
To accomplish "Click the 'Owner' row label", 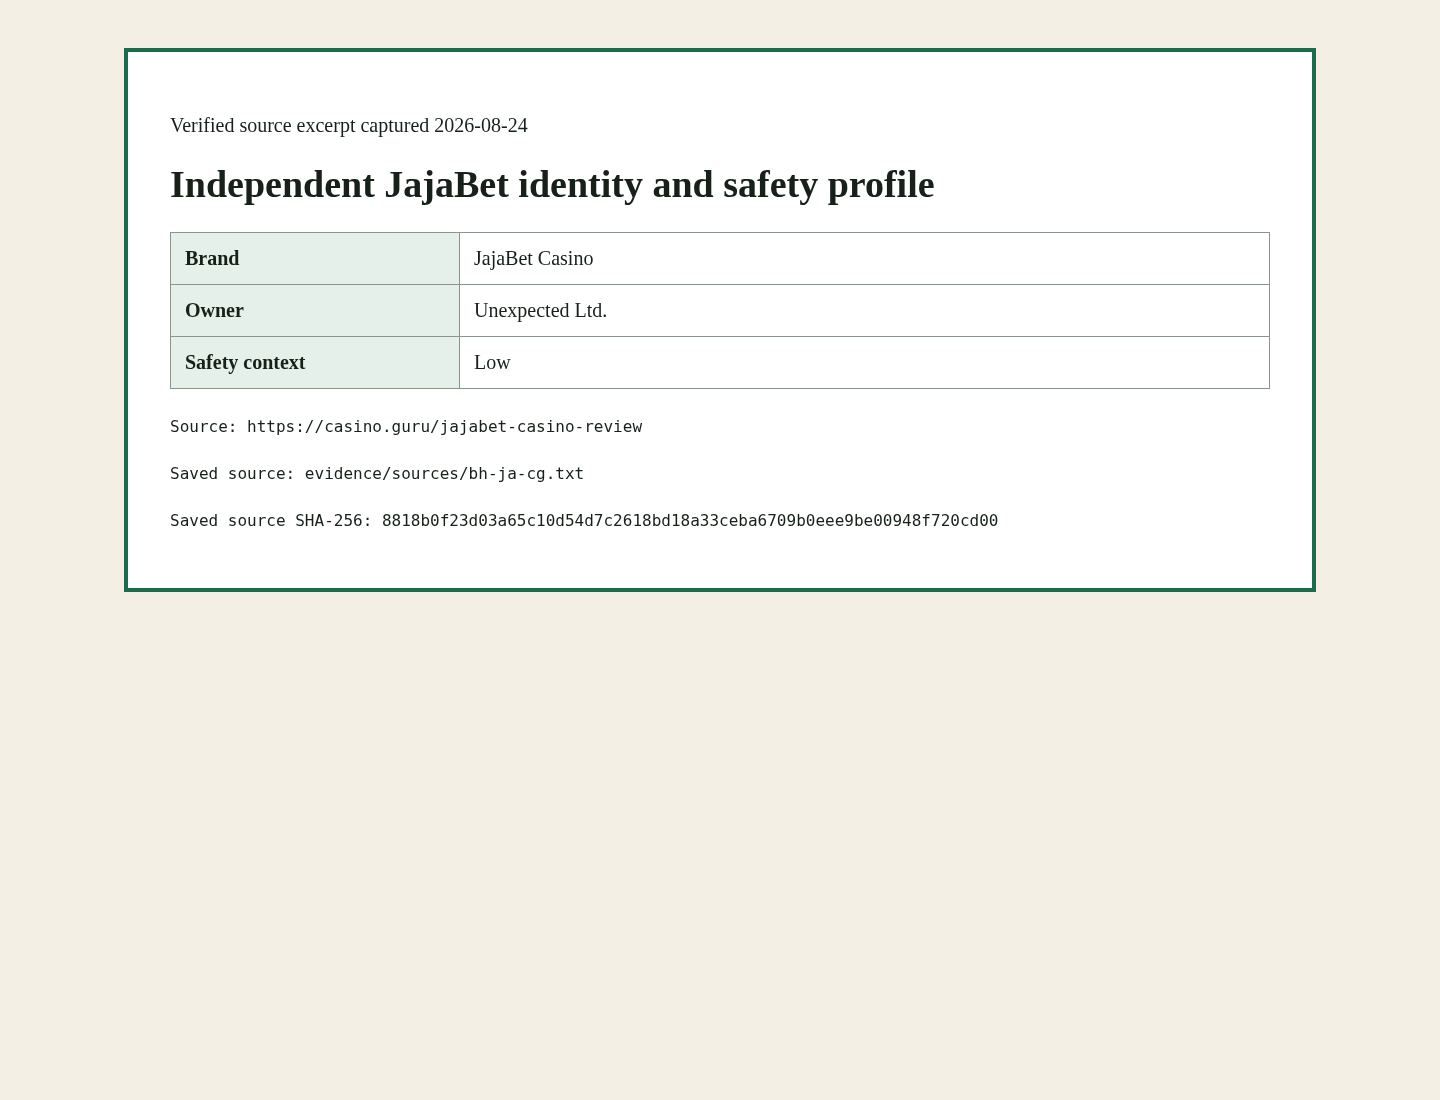I will pyautogui.click(x=315, y=310).
